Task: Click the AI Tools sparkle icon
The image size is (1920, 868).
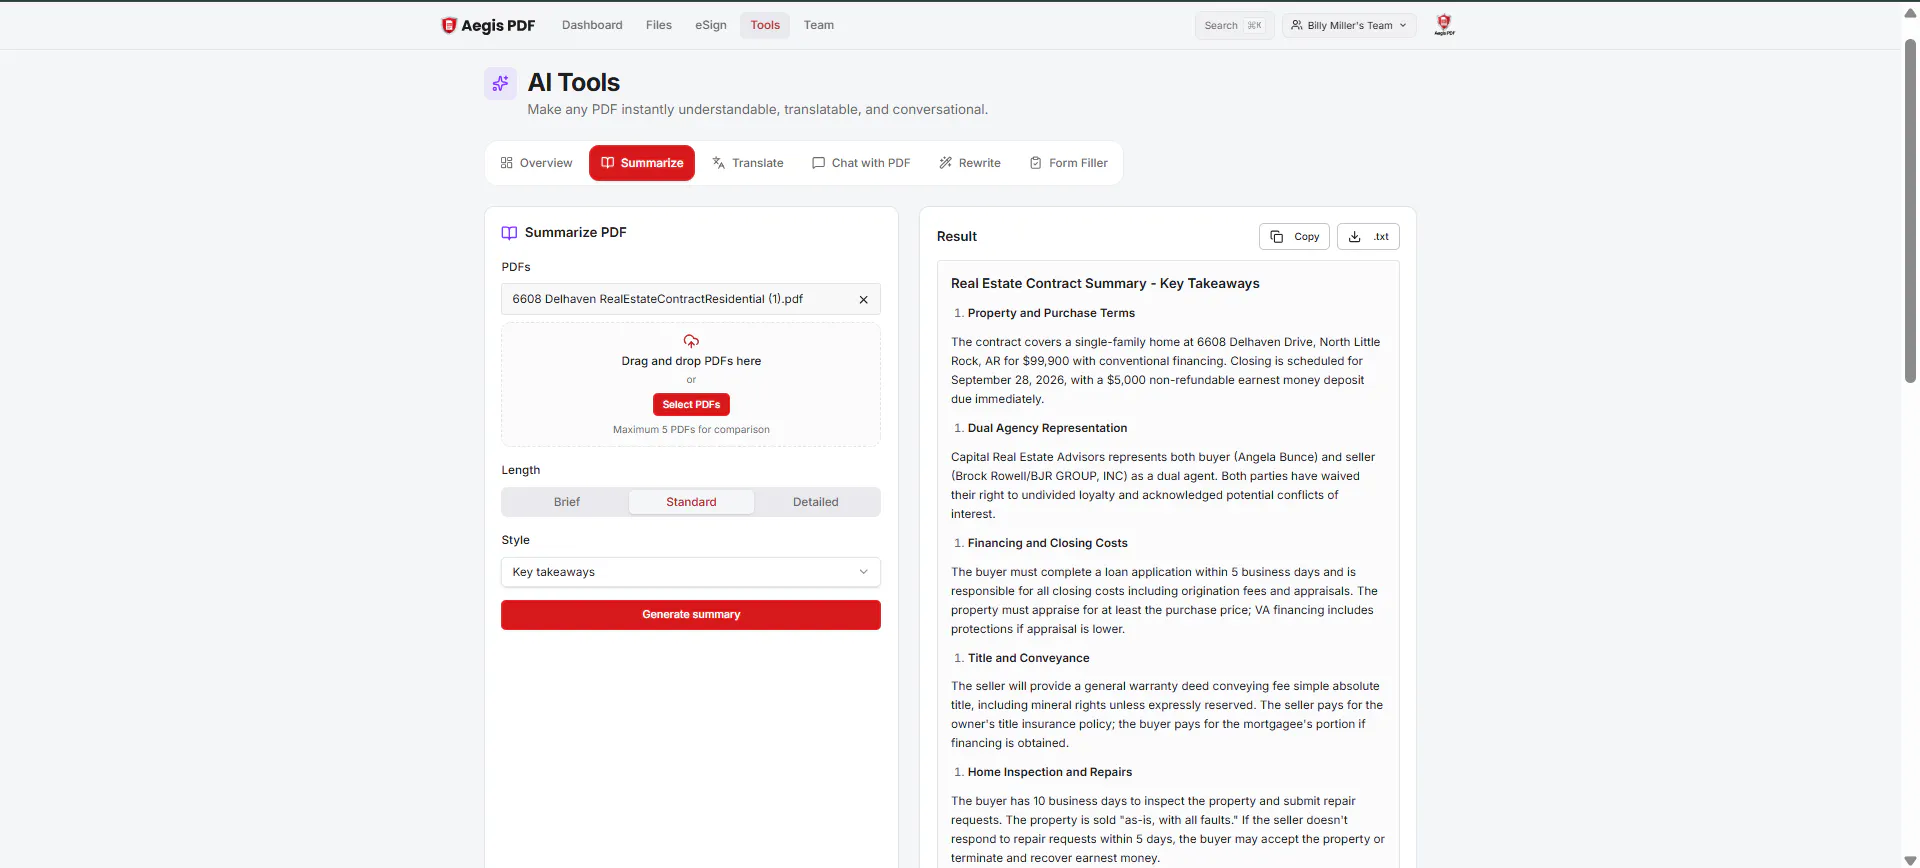Action: pyautogui.click(x=501, y=84)
